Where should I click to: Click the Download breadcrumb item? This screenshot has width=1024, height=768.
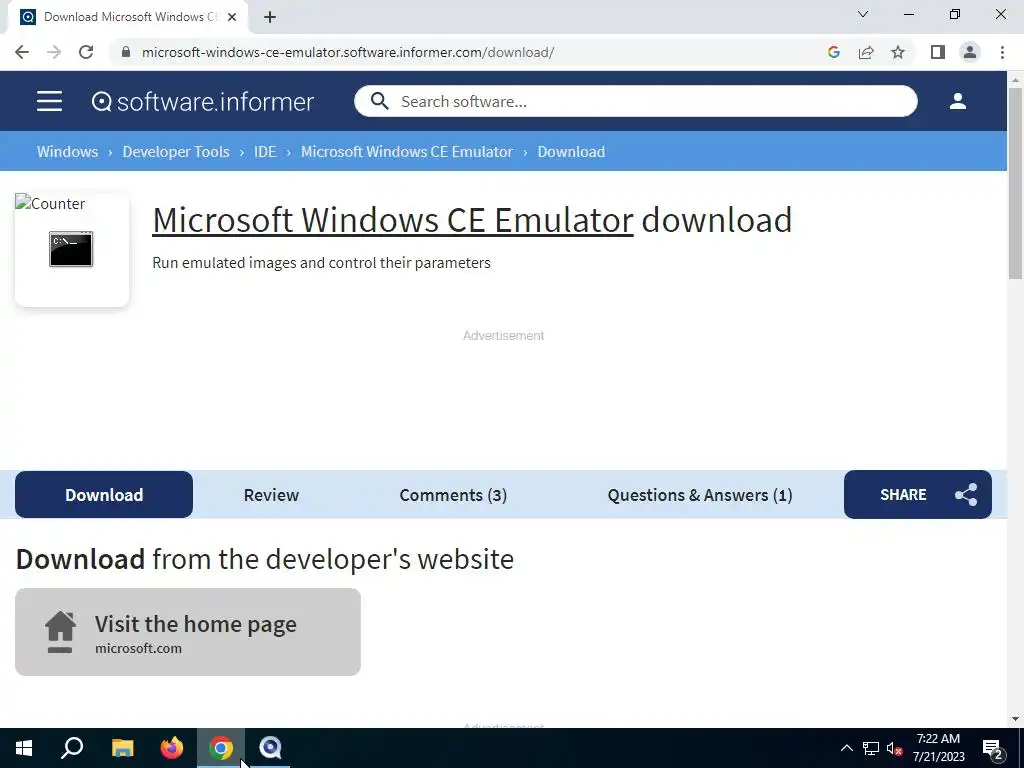tap(571, 152)
